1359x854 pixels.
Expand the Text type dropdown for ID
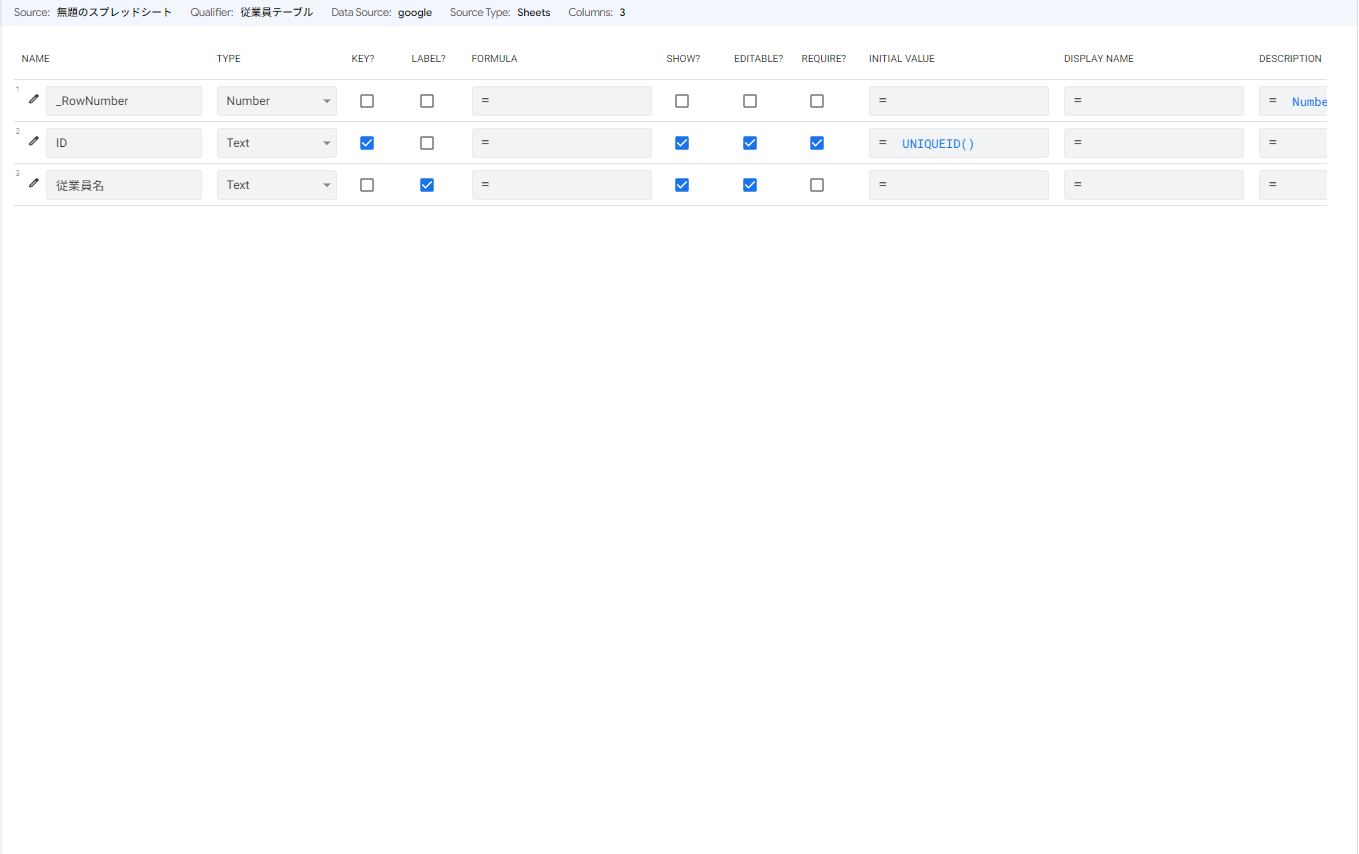tap(277, 143)
